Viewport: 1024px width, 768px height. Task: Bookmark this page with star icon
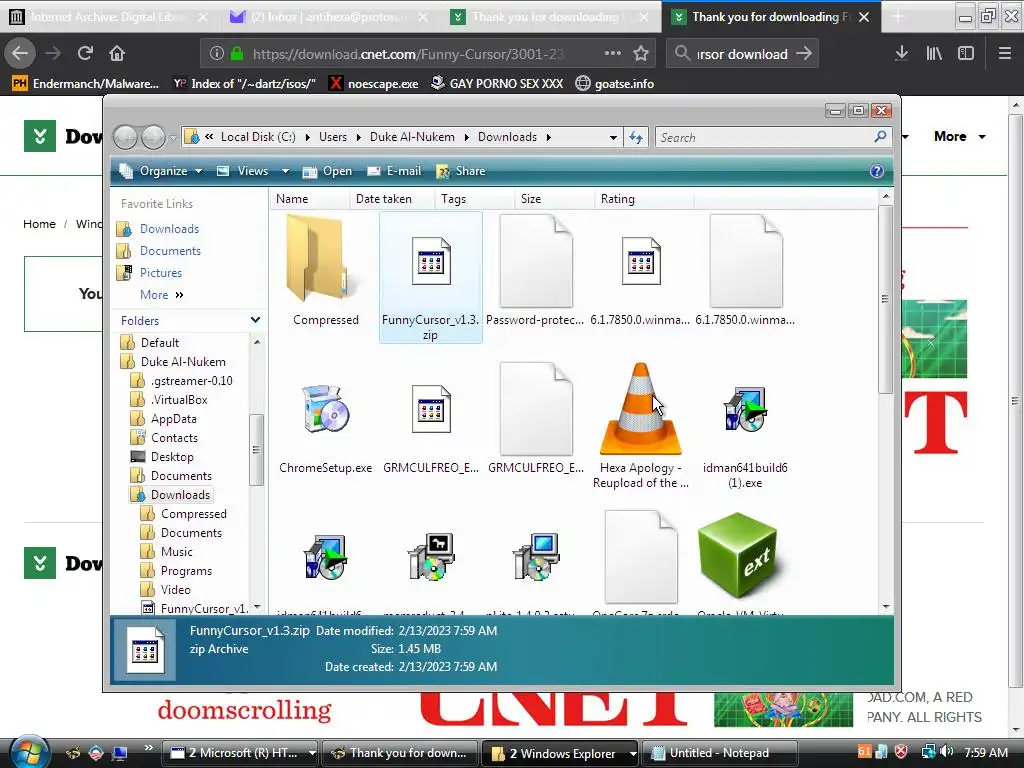click(x=641, y=54)
